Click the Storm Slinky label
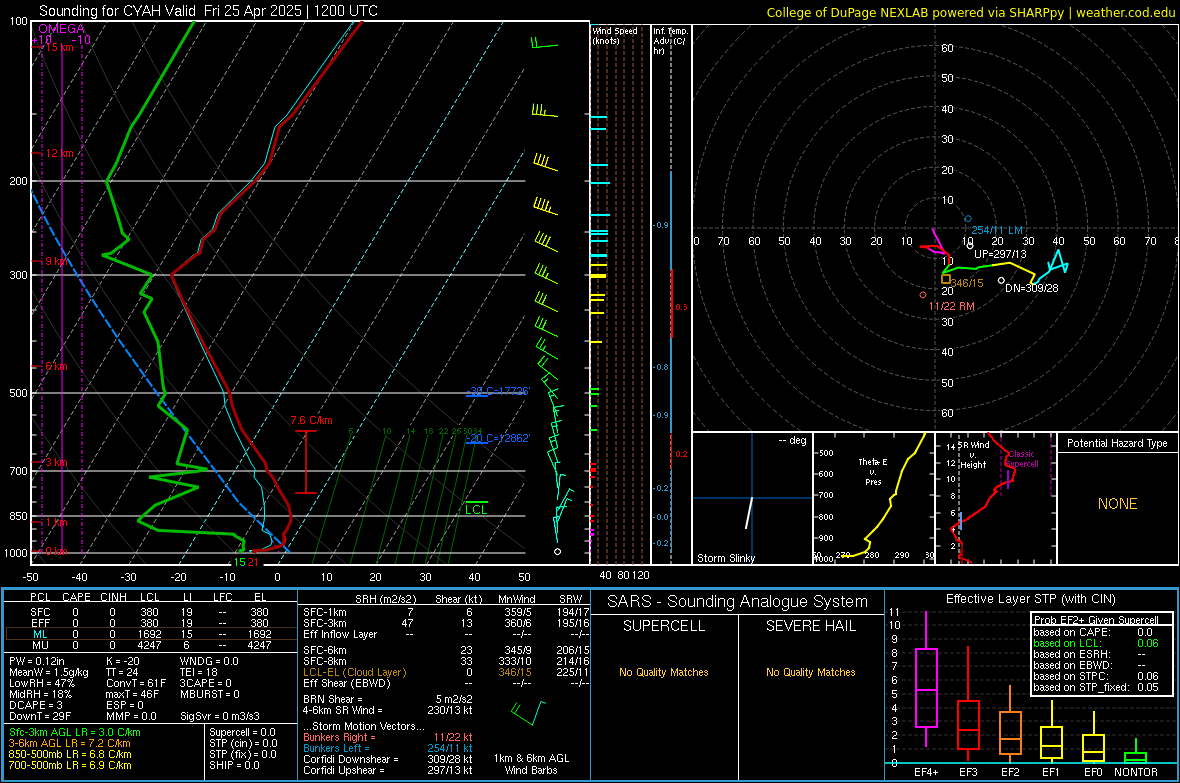Screen dimensions: 1180x783 click(725, 558)
